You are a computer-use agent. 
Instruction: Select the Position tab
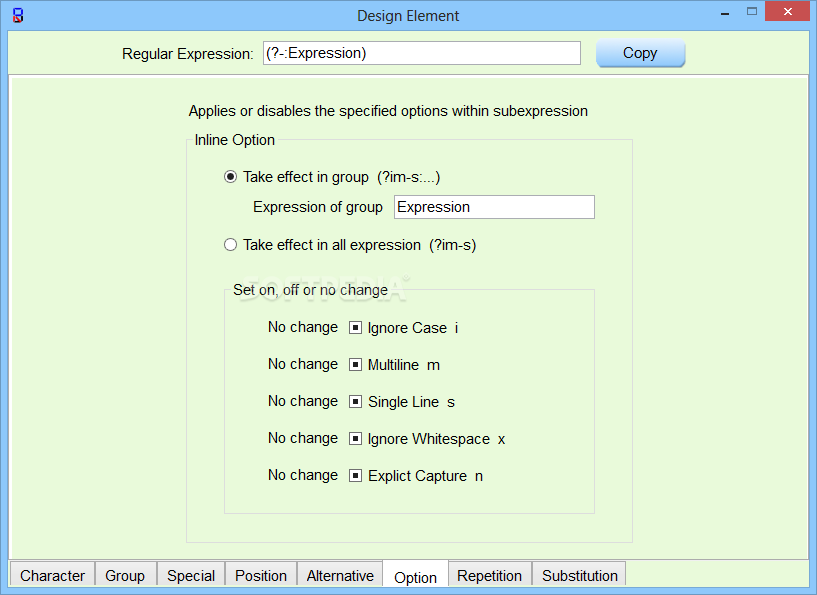click(261, 575)
